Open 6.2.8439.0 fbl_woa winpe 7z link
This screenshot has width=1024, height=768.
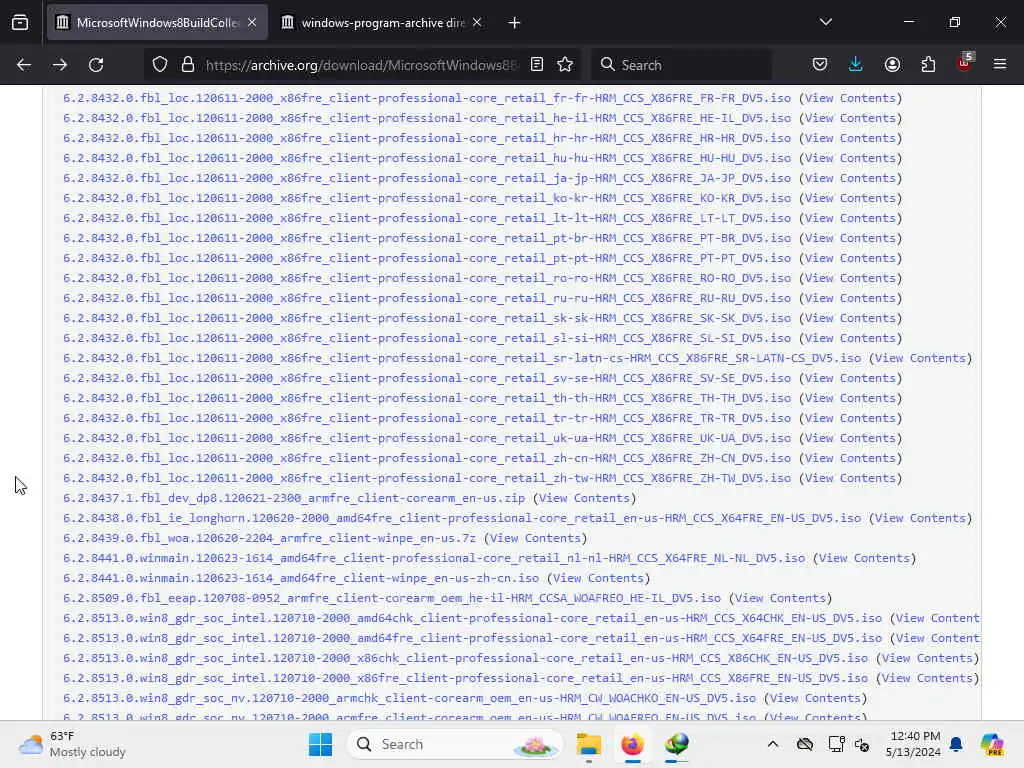pyautogui.click(x=269, y=538)
